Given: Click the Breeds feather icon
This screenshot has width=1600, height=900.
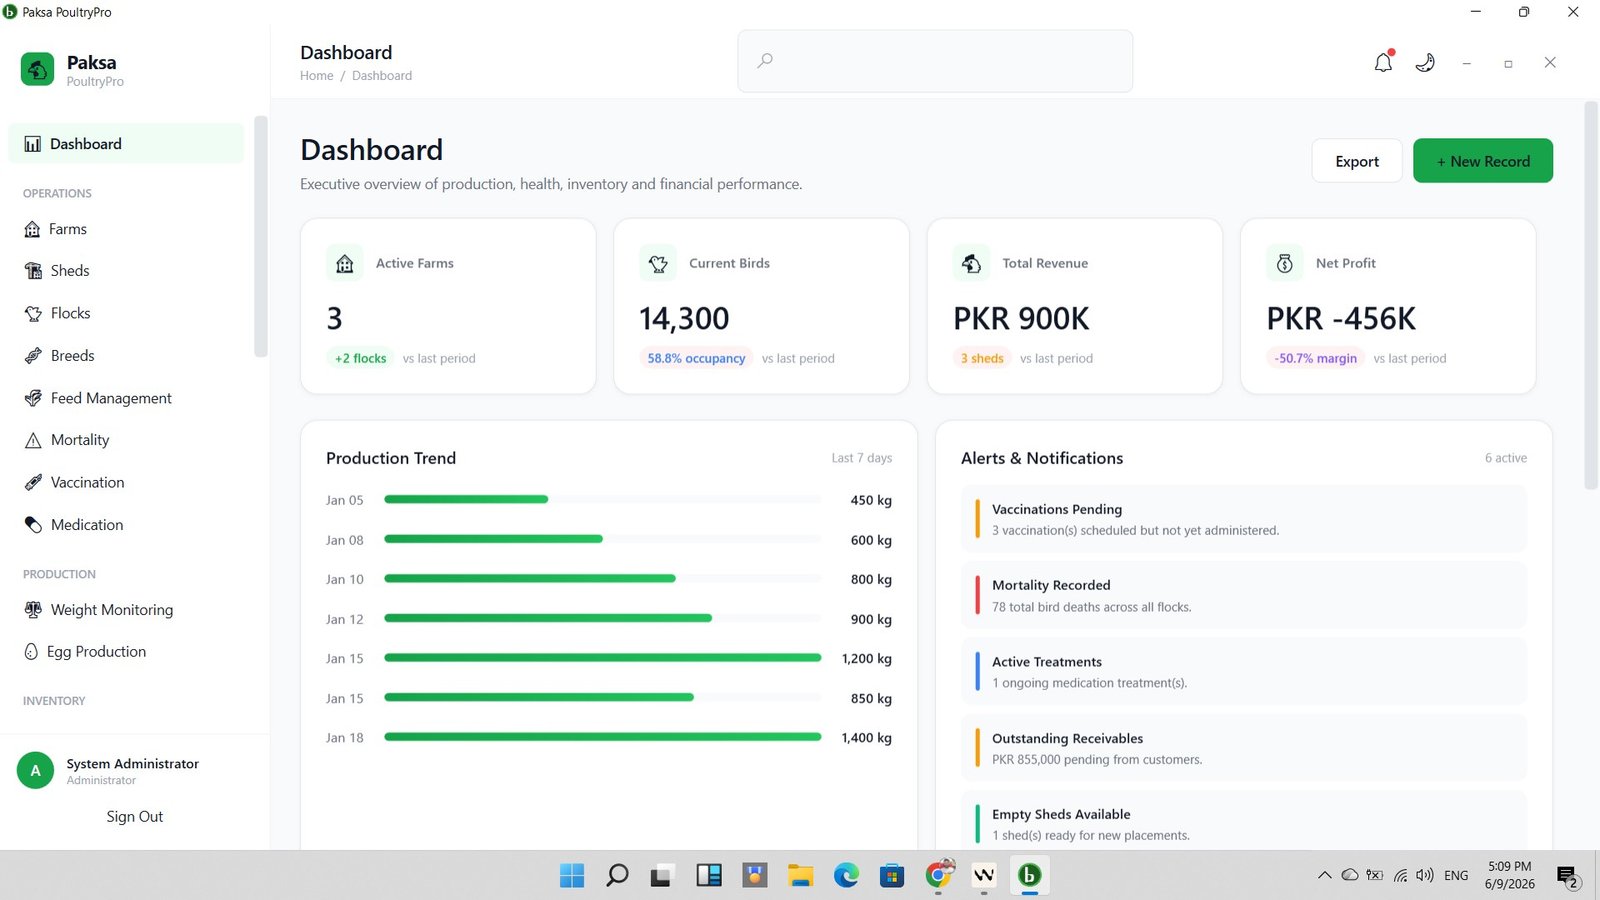Looking at the screenshot, I should tap(33, 356).
